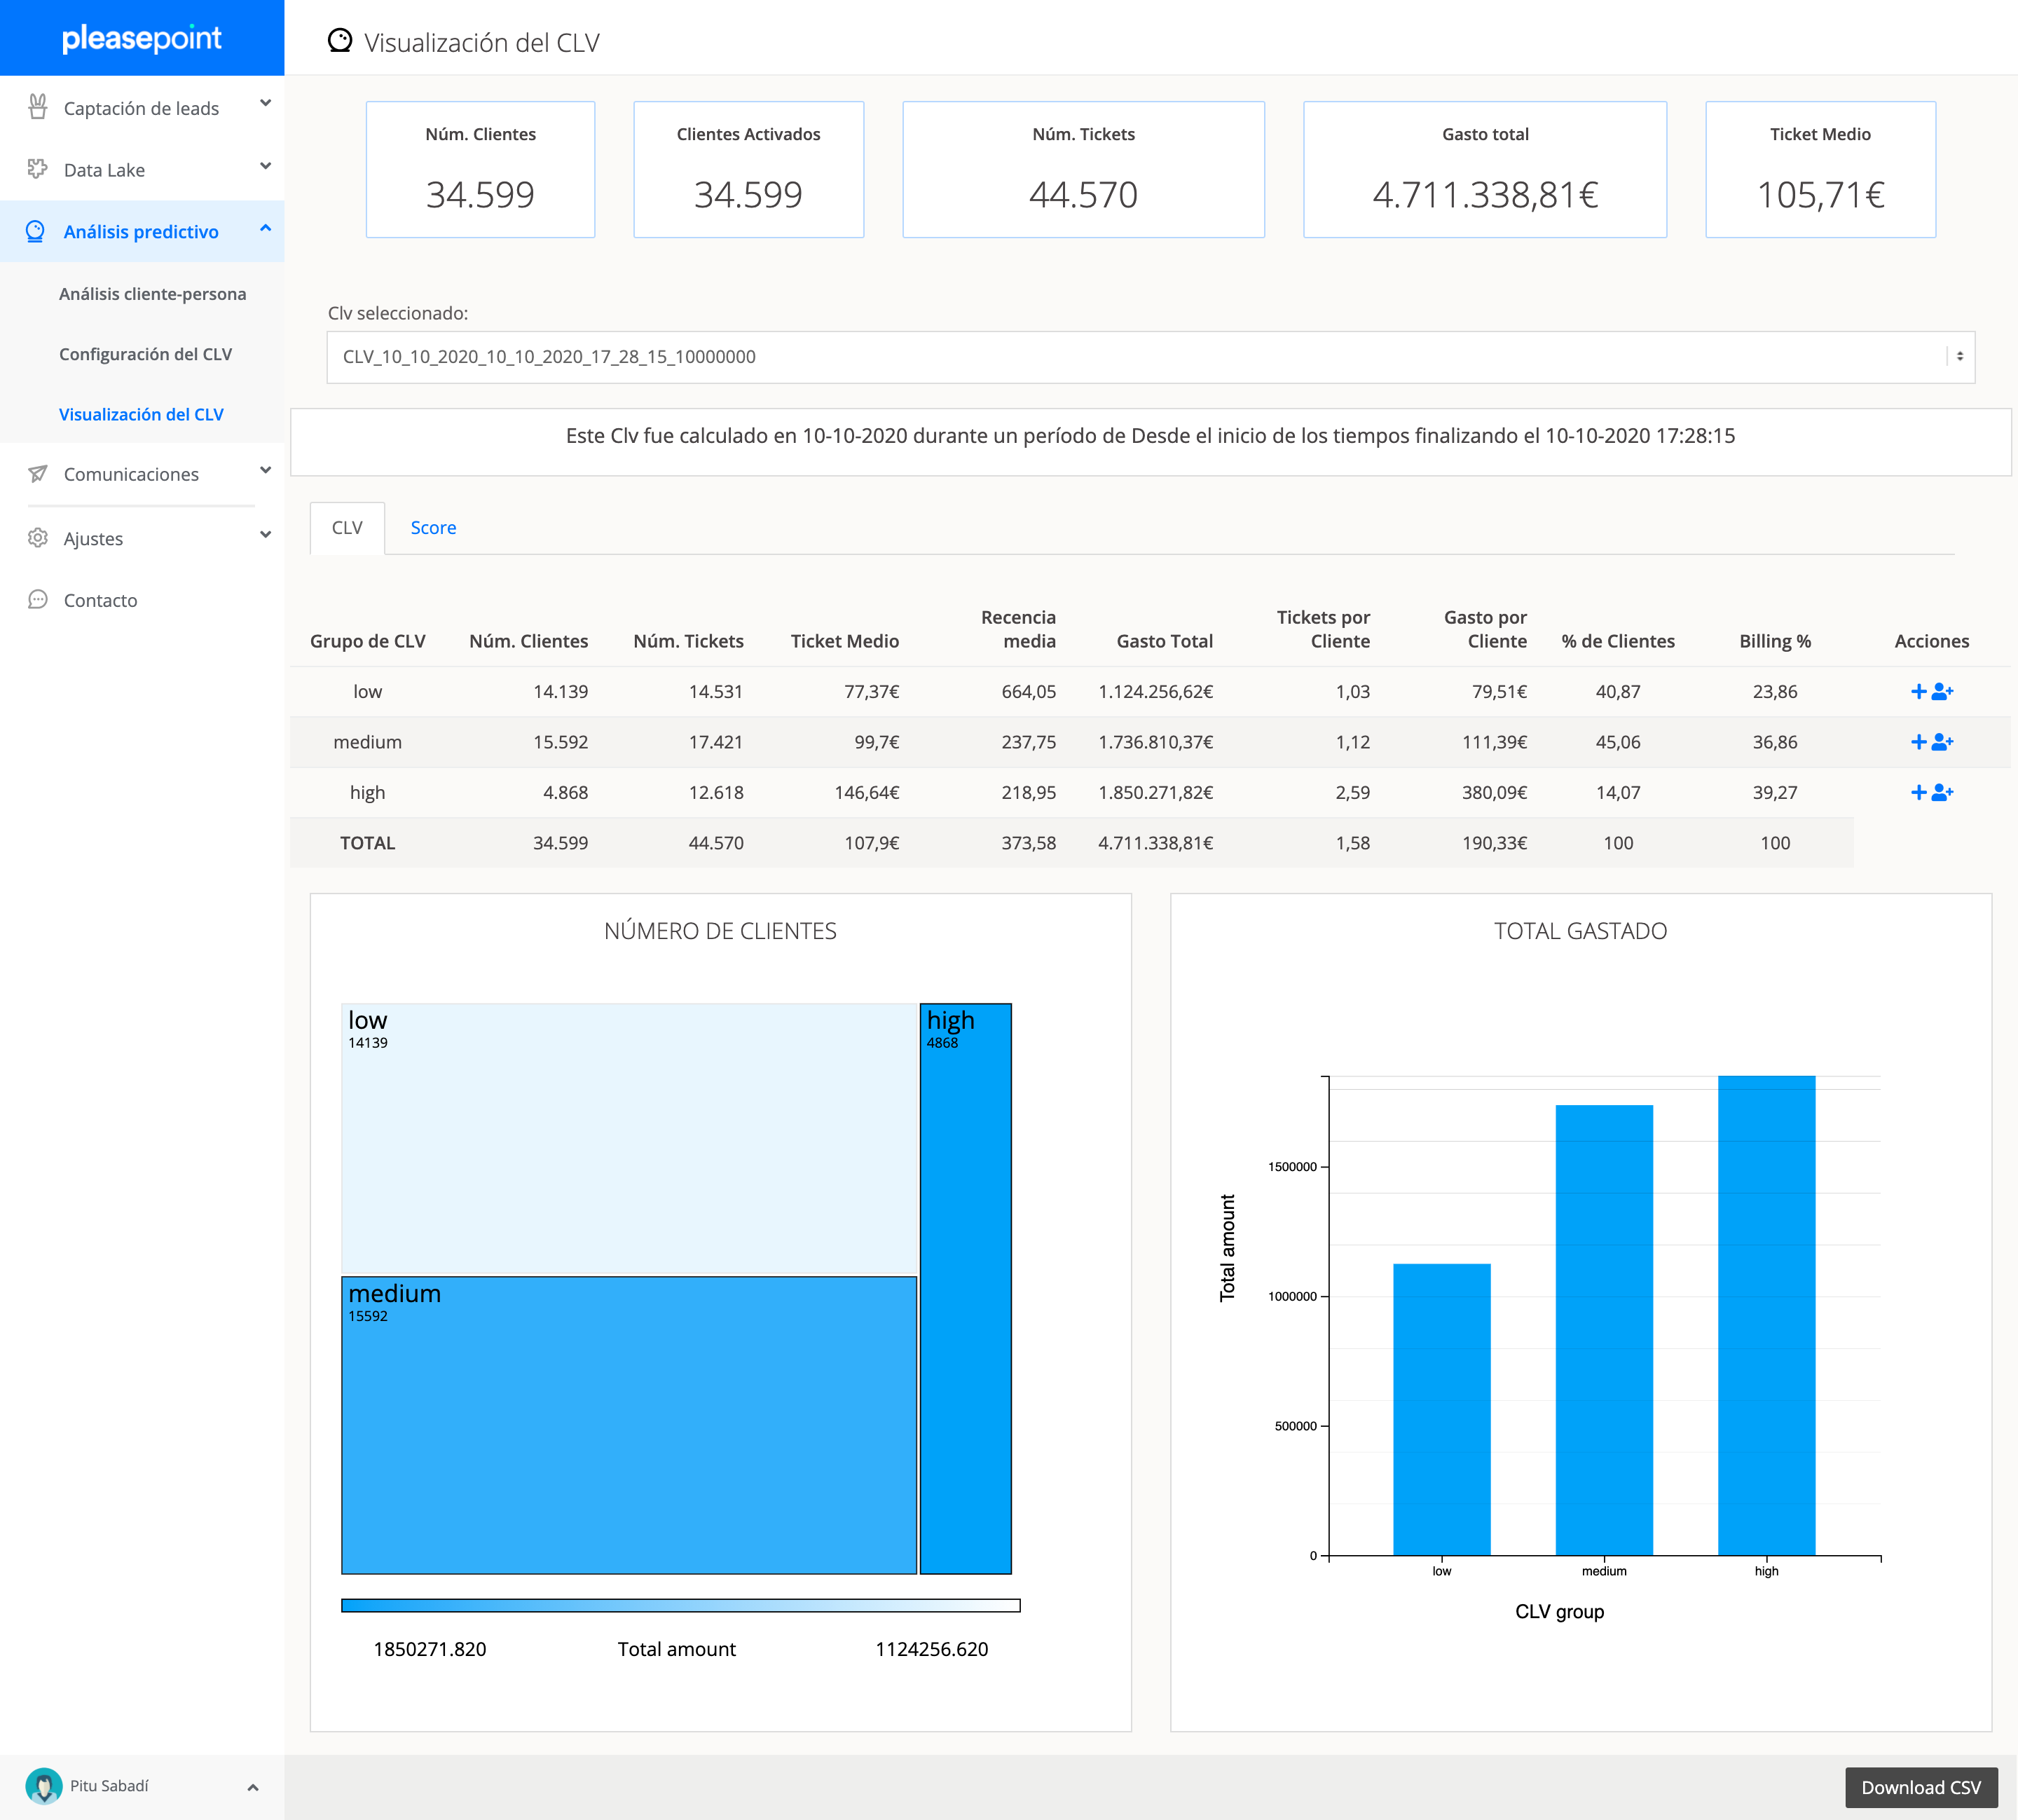Click the Contacto chat bubble icon
The height and width of the screenshot is (1820, 2018).
coord(38,600)
